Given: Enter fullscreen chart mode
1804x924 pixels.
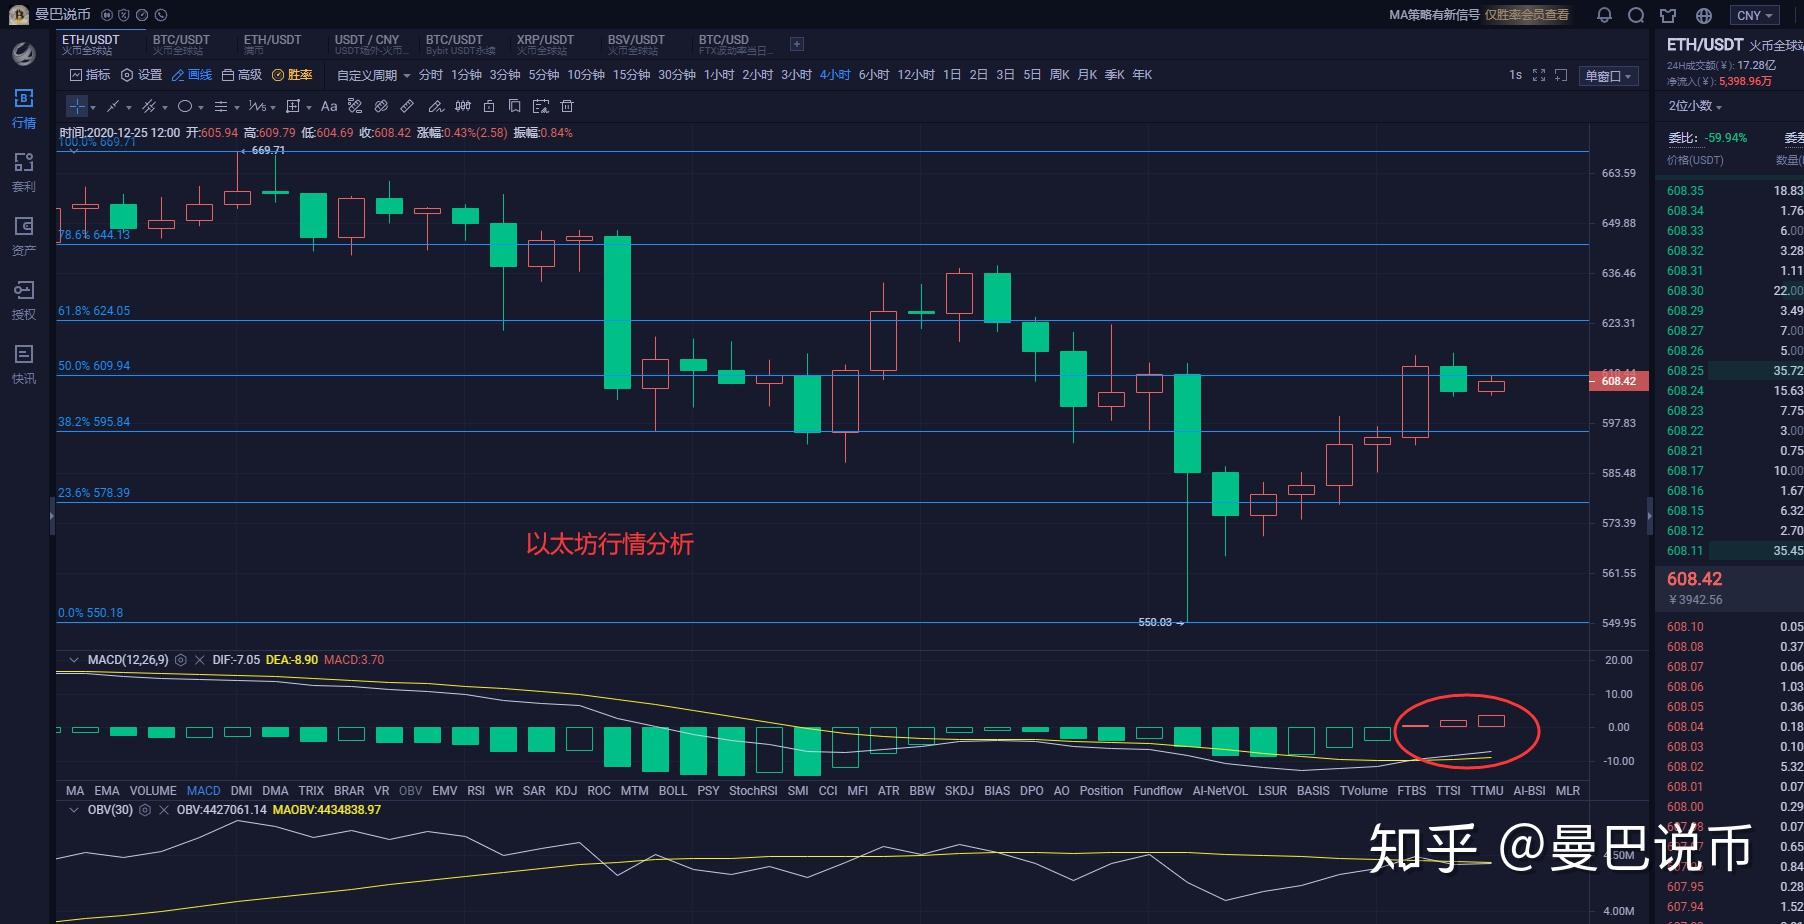Looking at the screenshot, I should pos(1539,75).
